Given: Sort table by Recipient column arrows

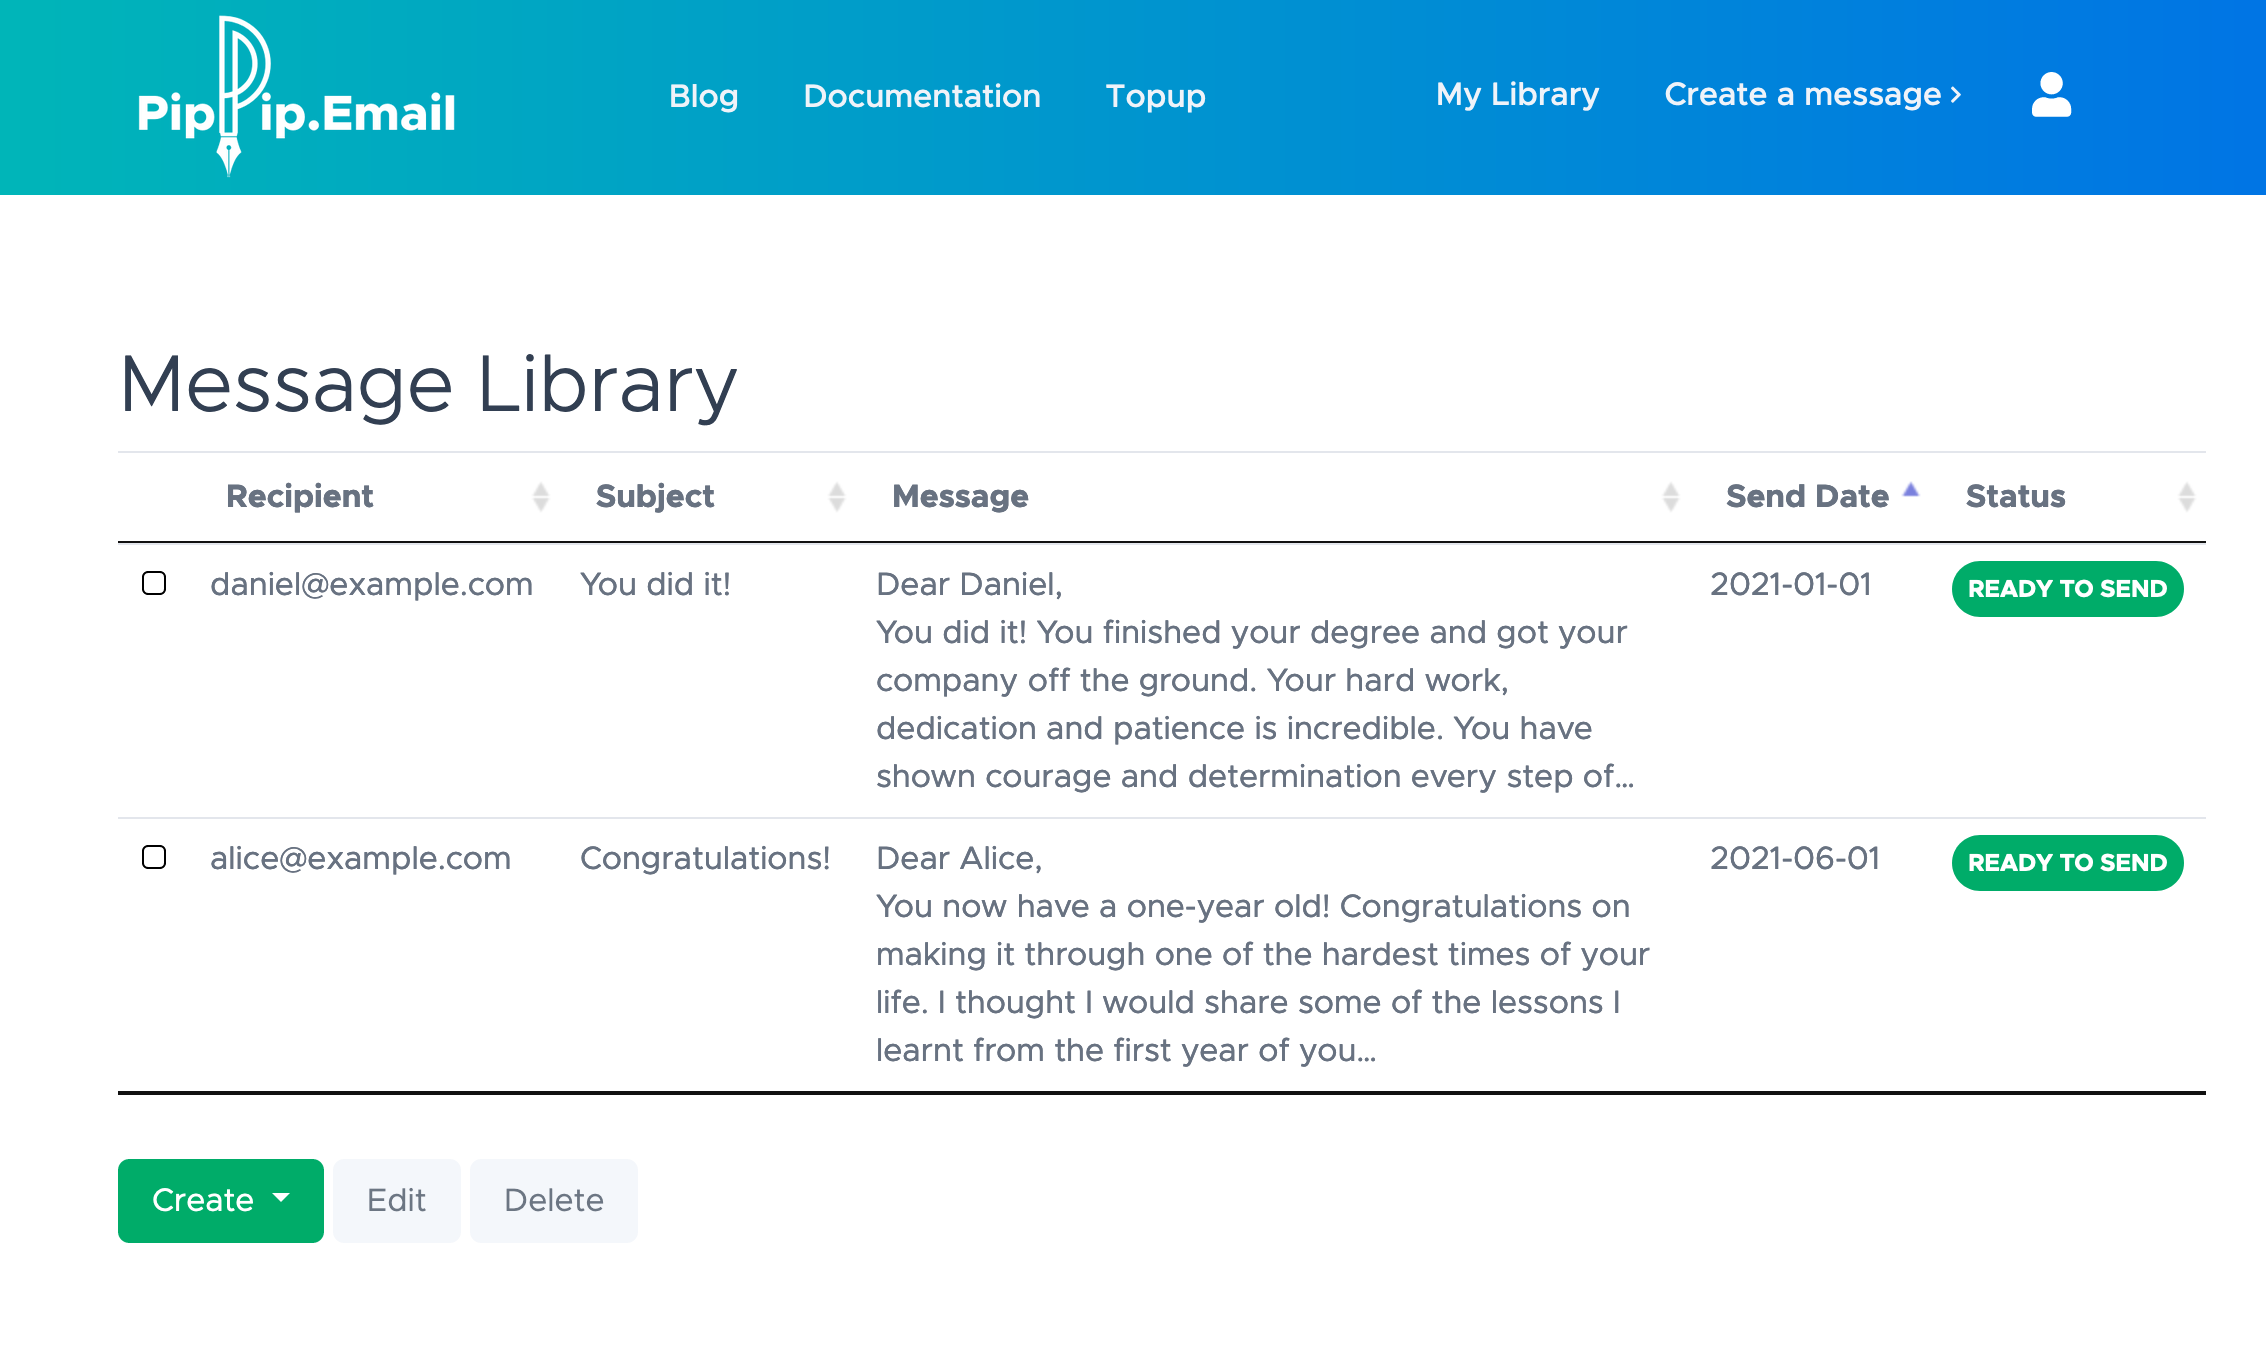Looking at the screenshot, I should (x=540, y=497).
